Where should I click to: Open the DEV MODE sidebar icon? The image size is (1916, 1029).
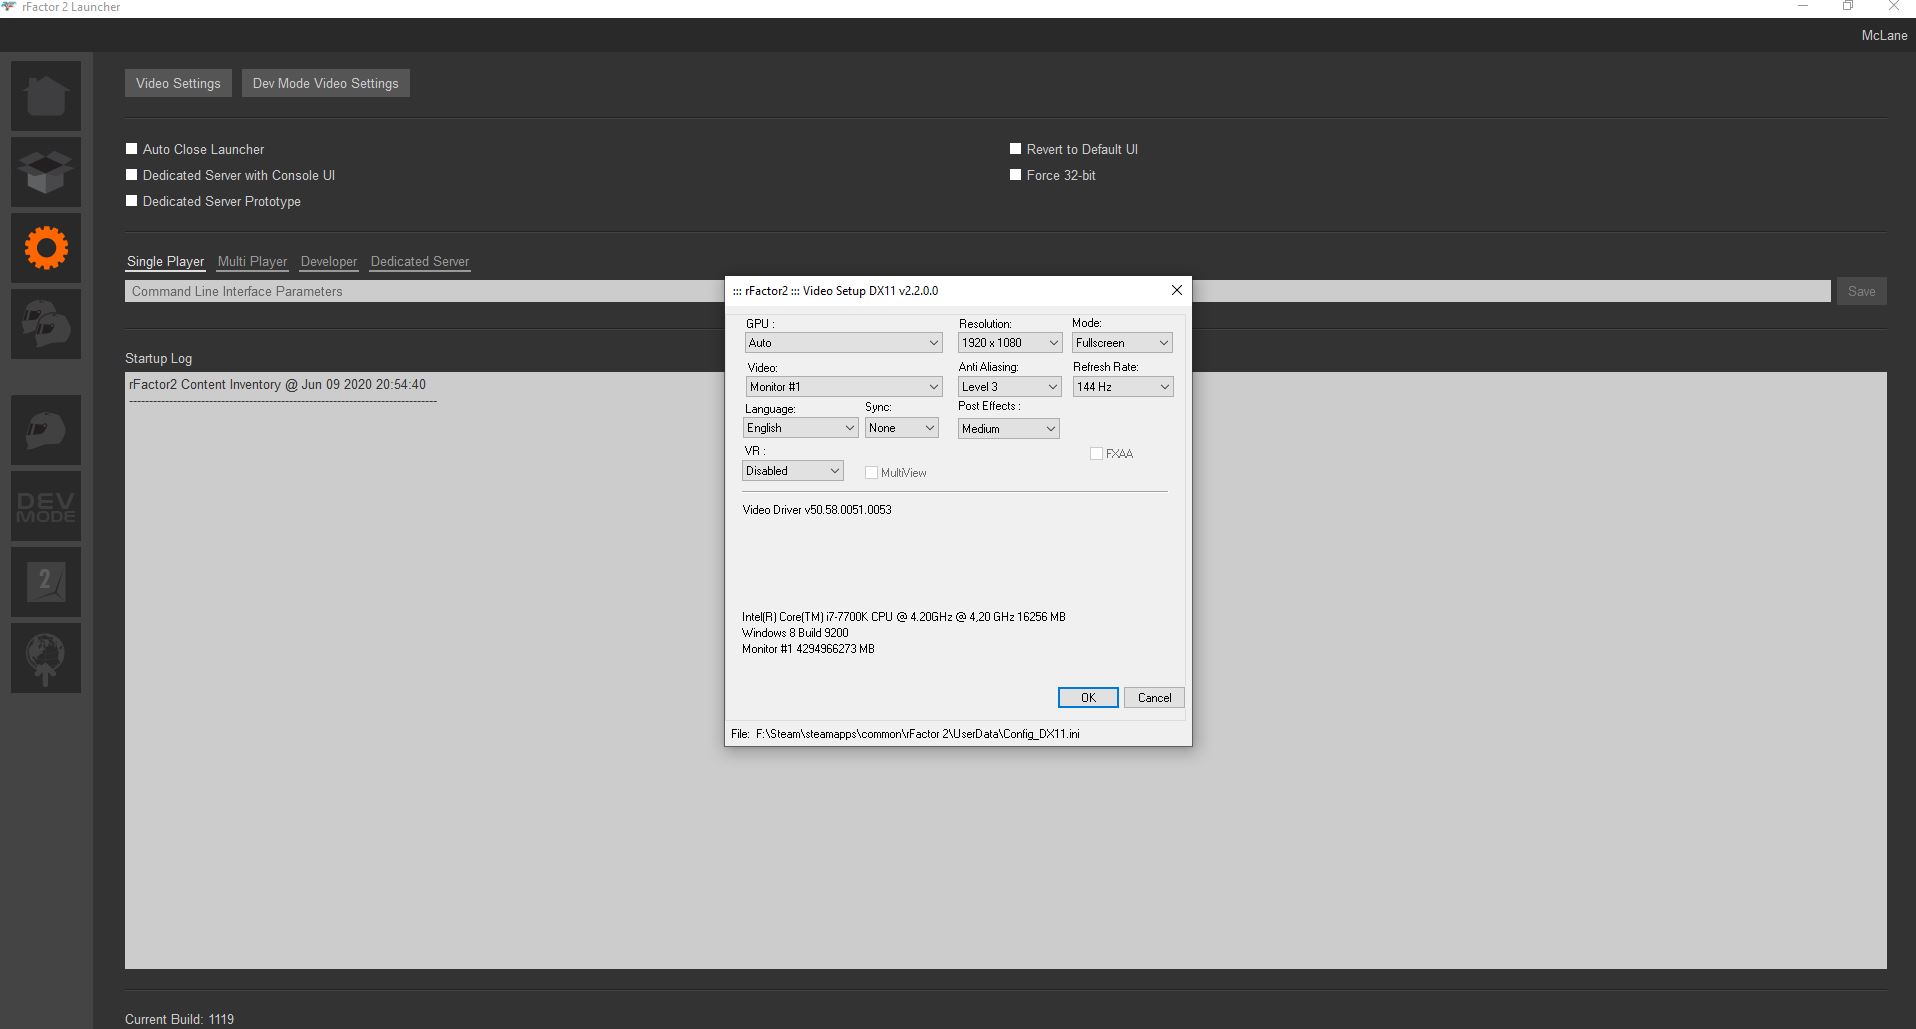(46, 506)
